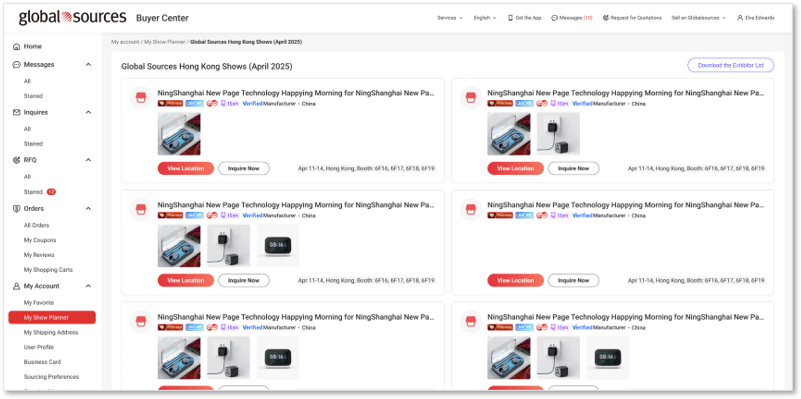Viewport: 801px width, 399px height.
Task: Click the Inquires envelope icon
Action: pos(16,112)
